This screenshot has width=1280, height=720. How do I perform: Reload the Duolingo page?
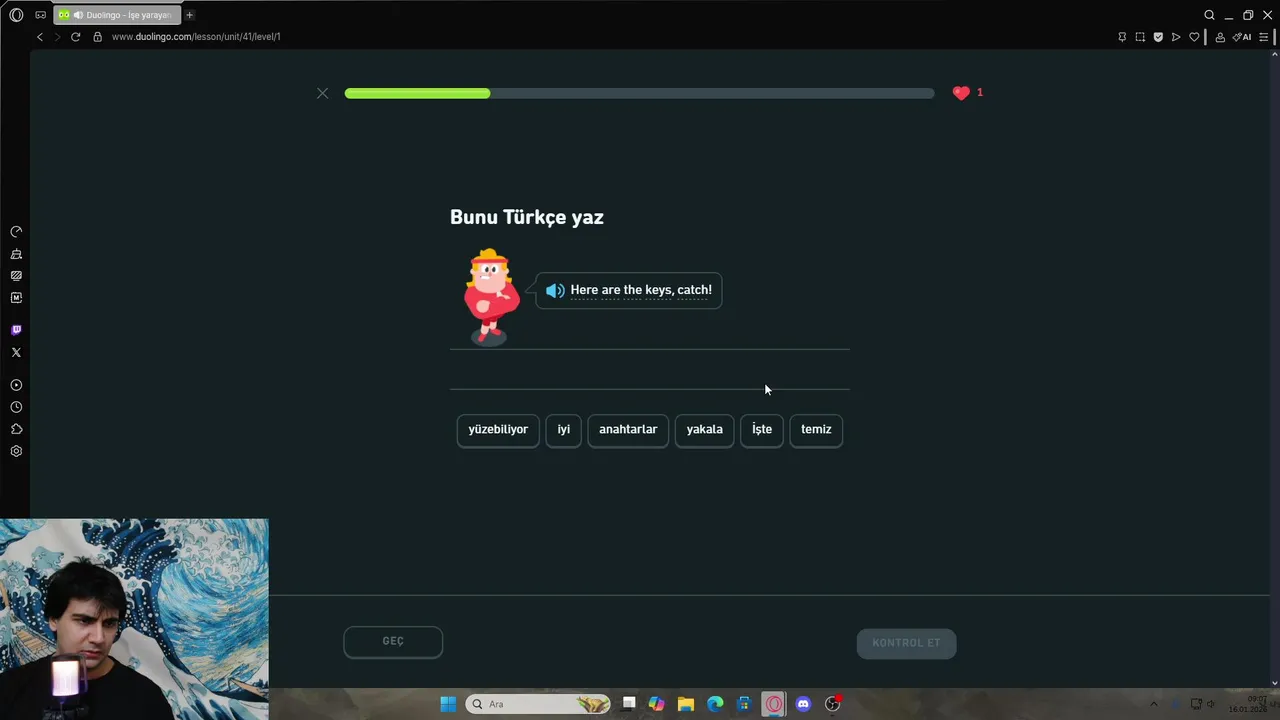pyautogui.click(x=75, y=37)
